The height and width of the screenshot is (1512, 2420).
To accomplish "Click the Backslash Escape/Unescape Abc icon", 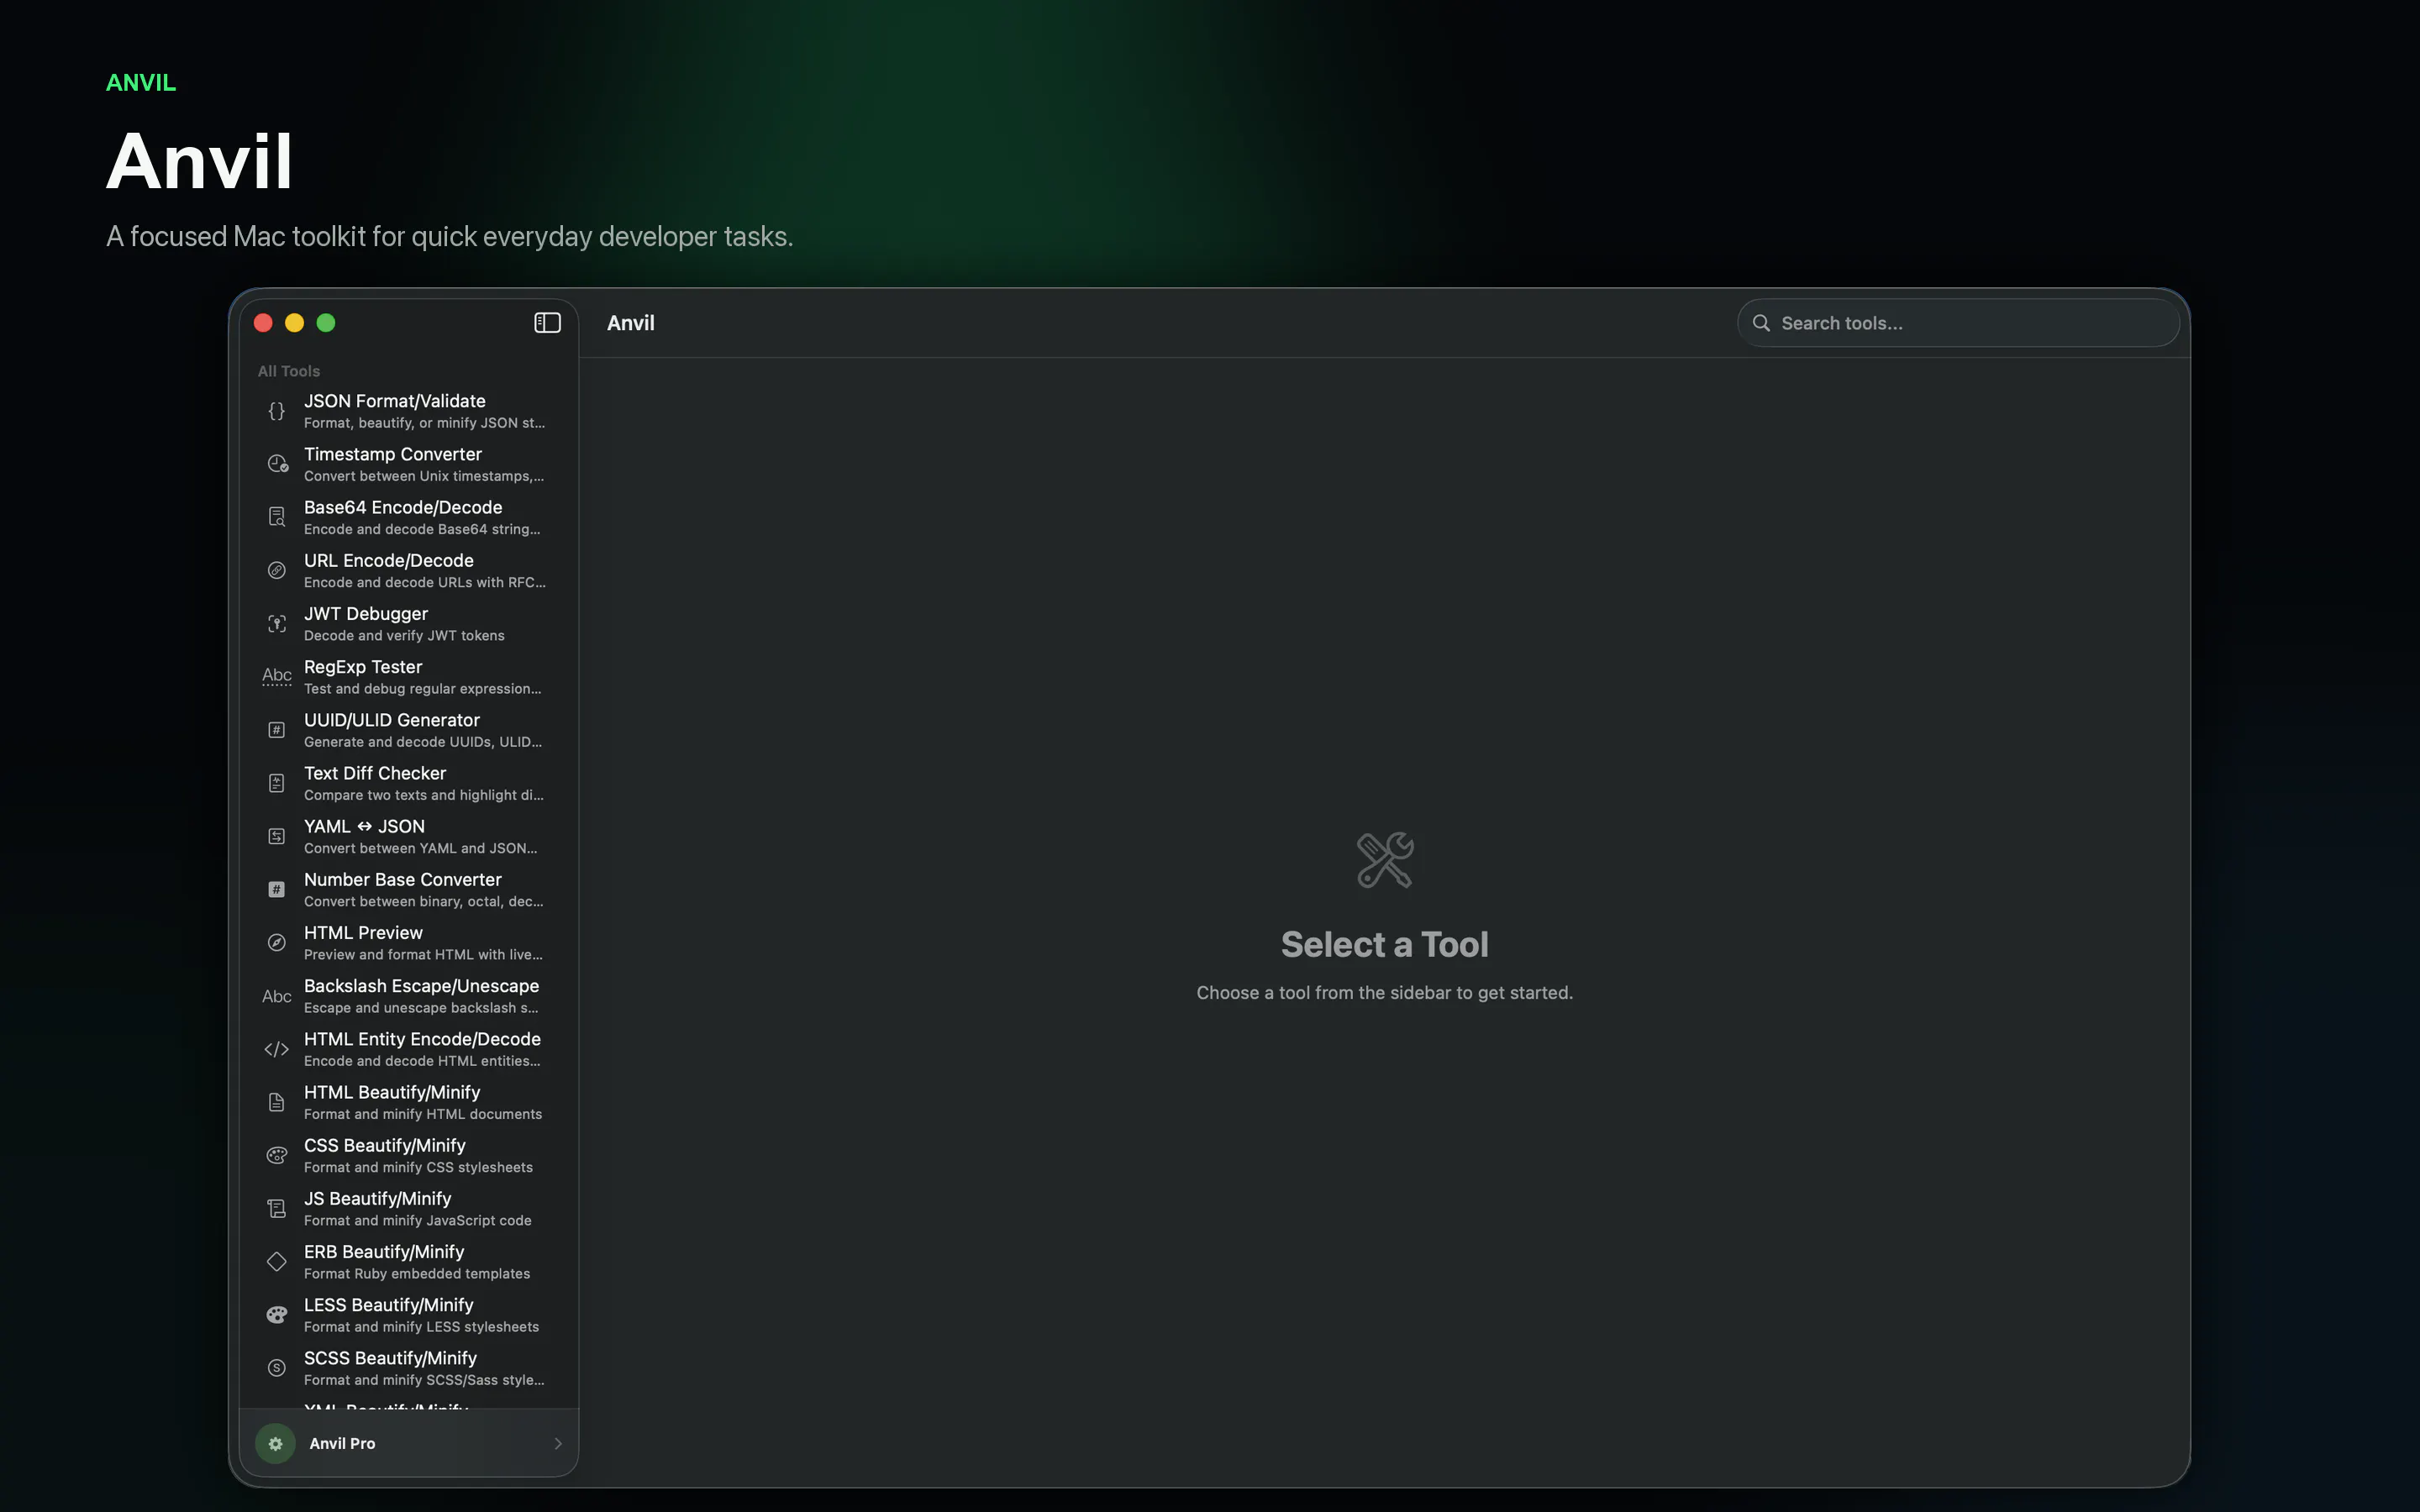I will click(277, 996).
